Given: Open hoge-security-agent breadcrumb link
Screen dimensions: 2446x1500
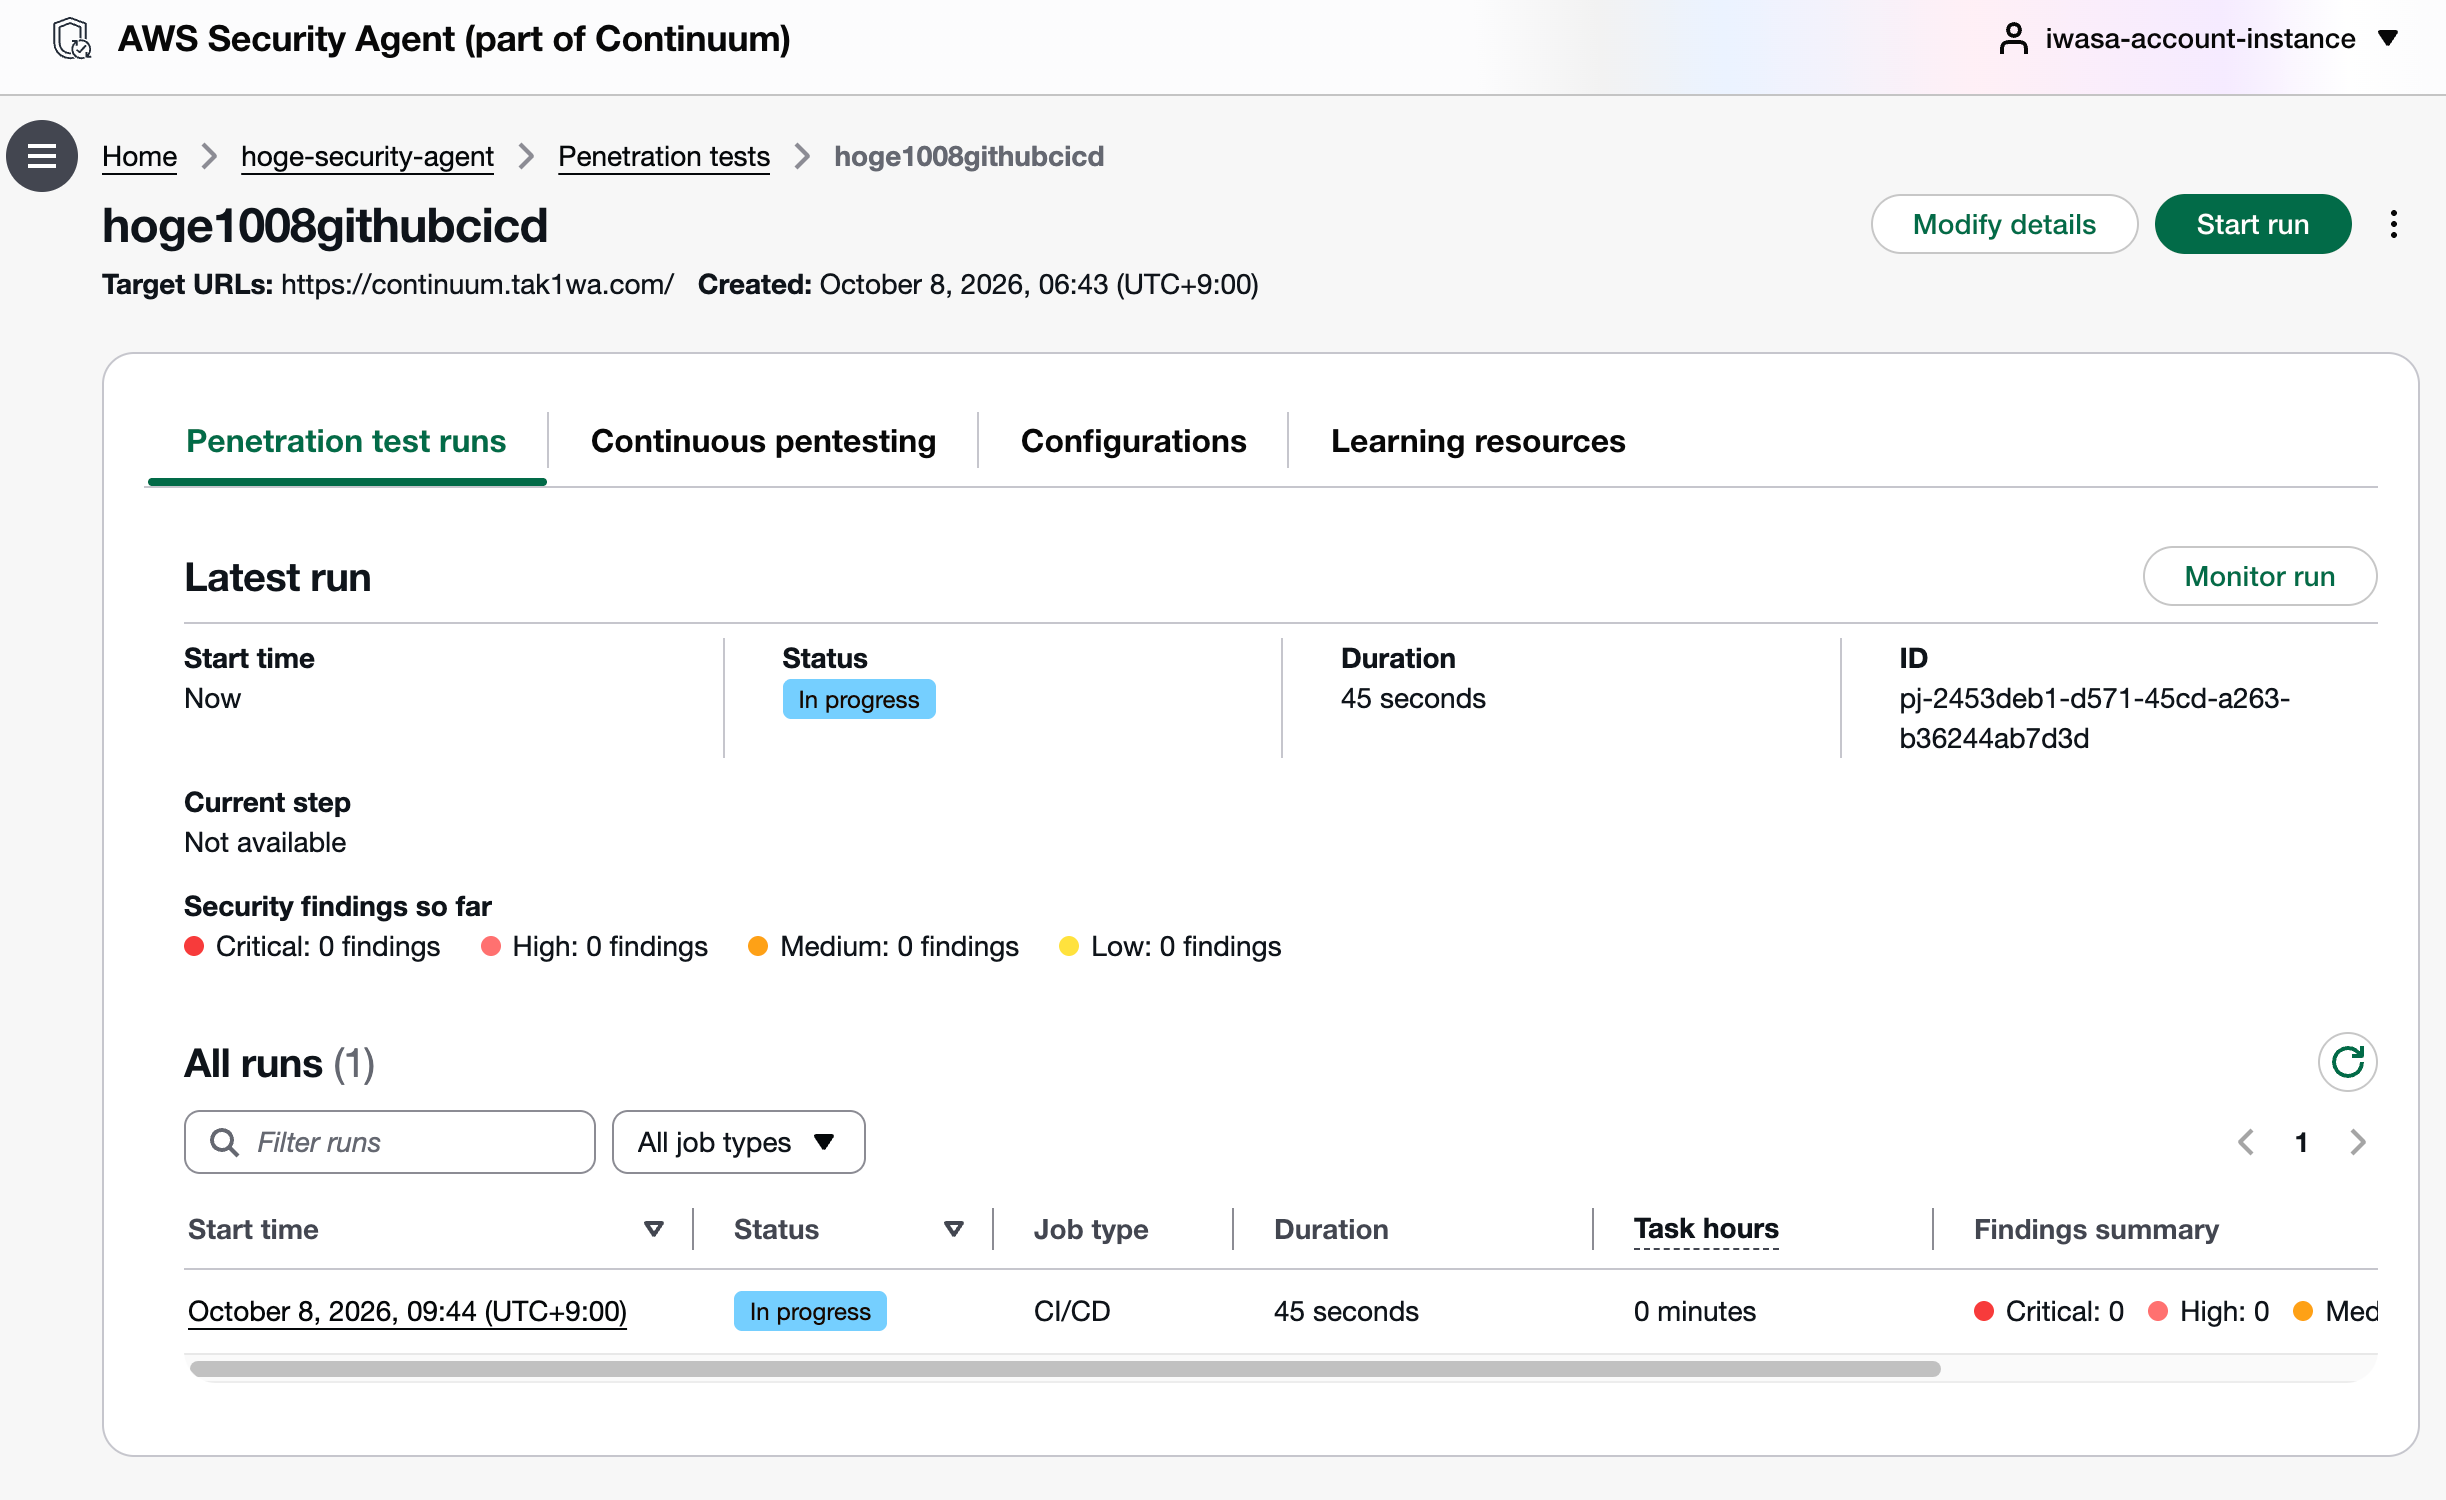Looking at the screenshot, I should pyautogui.click(x=367, y=156).
